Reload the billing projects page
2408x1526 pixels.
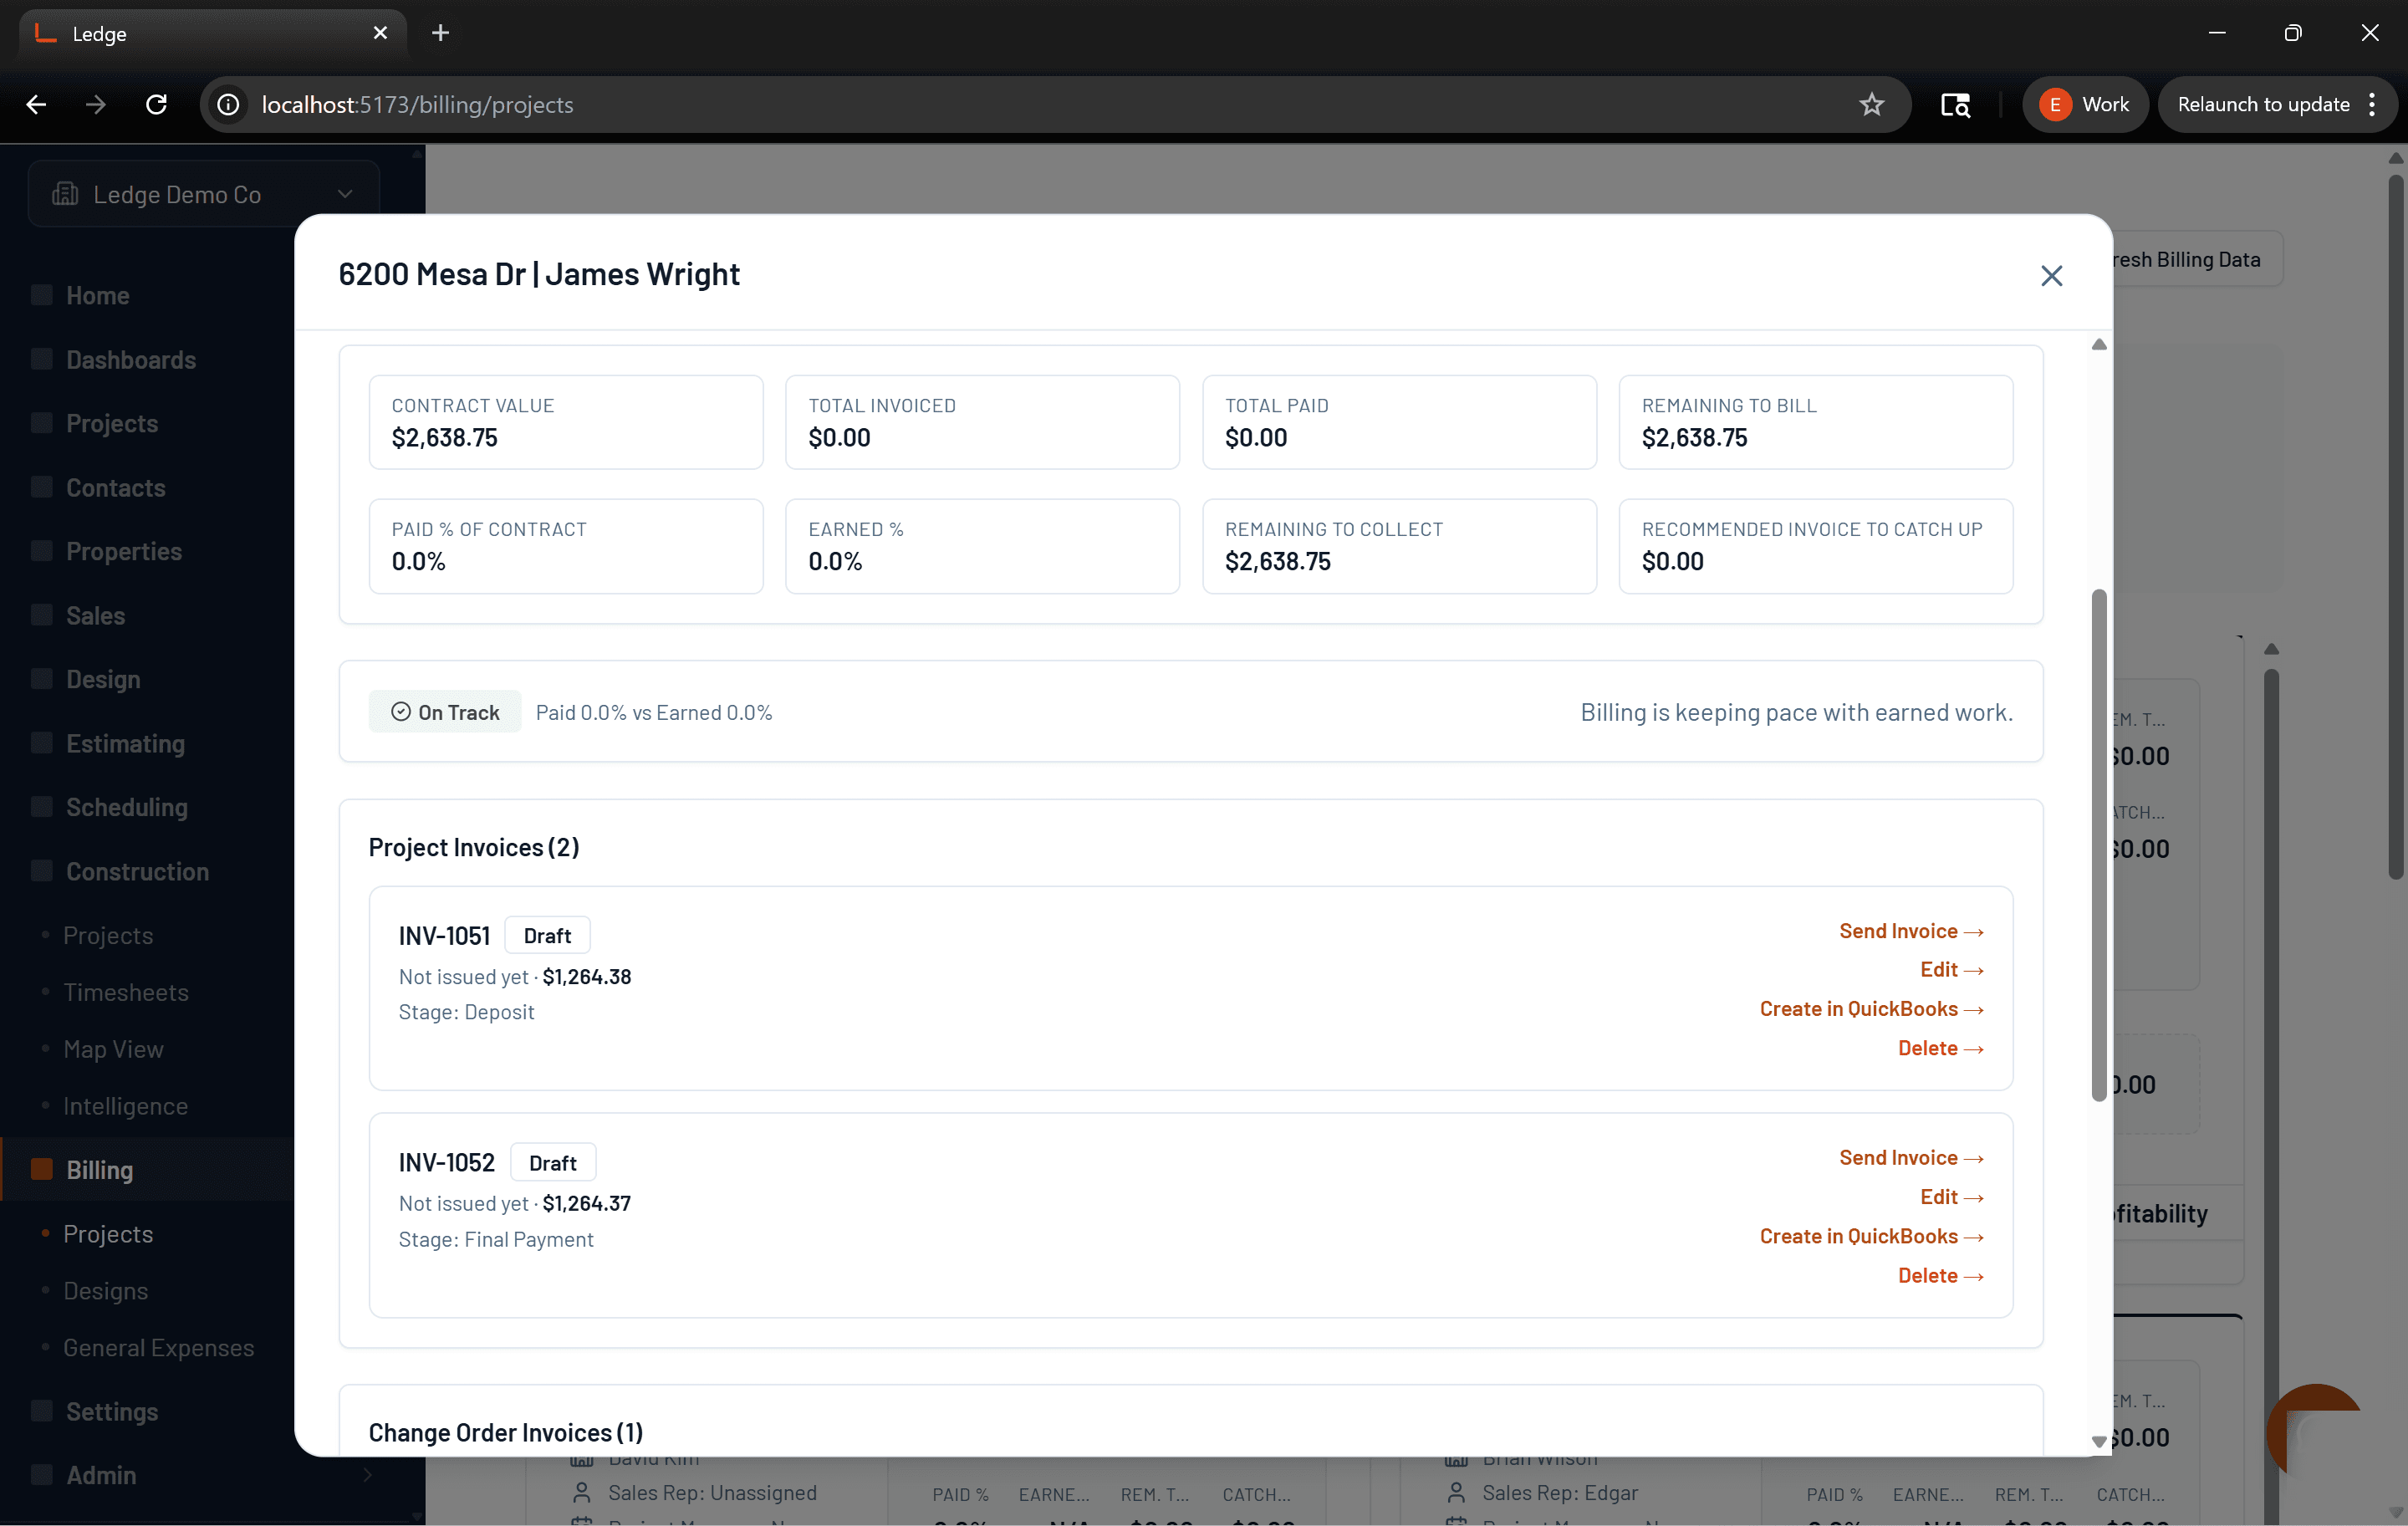156,104
